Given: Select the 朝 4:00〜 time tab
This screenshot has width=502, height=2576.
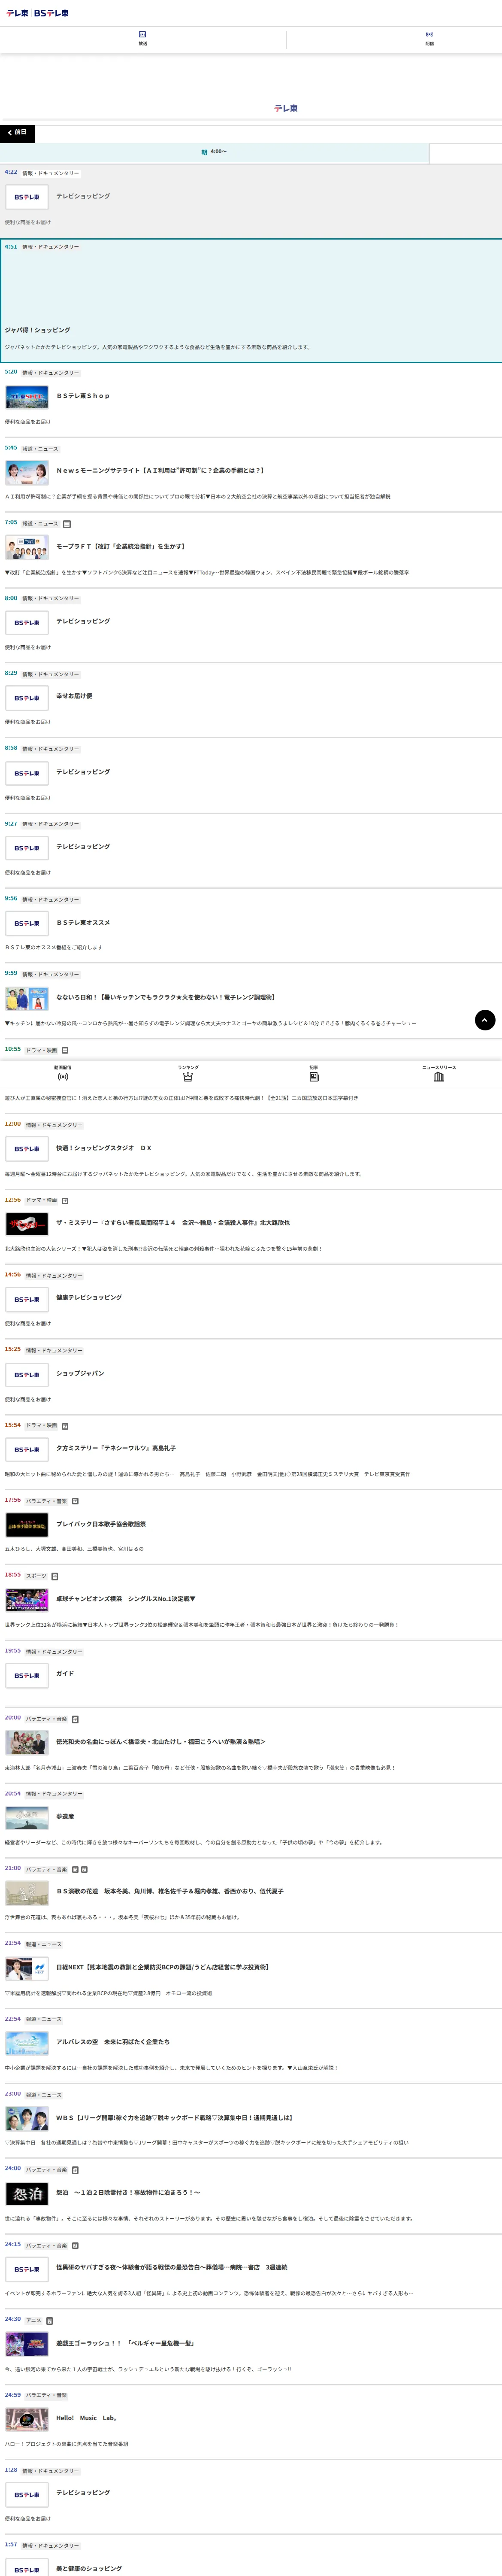Looking at the screenshot, I should 214,152.
